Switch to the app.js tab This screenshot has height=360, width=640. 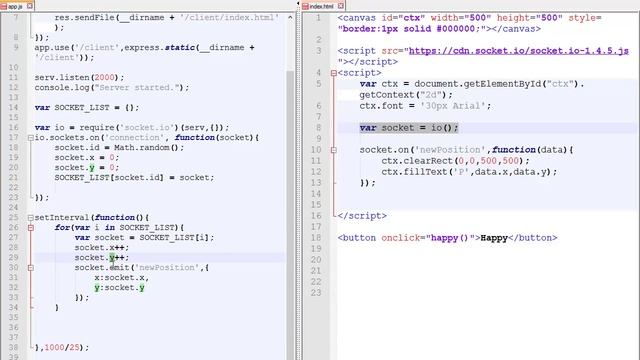[x=16, y=6]
